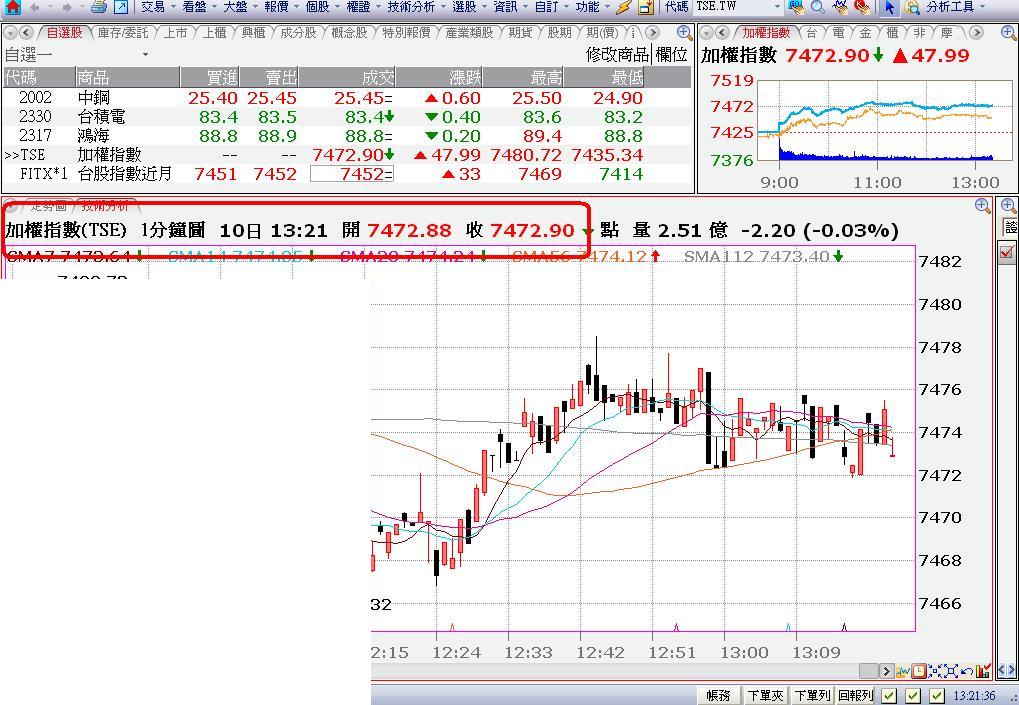Click the GO symbol lookup icon

795,7
